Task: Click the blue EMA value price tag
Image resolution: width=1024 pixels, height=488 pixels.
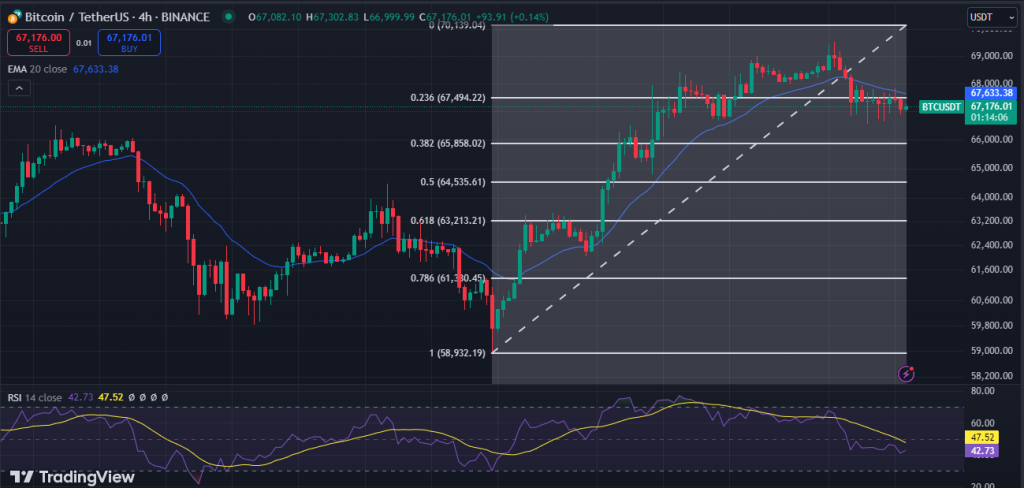Action: [x=991, y=93]
